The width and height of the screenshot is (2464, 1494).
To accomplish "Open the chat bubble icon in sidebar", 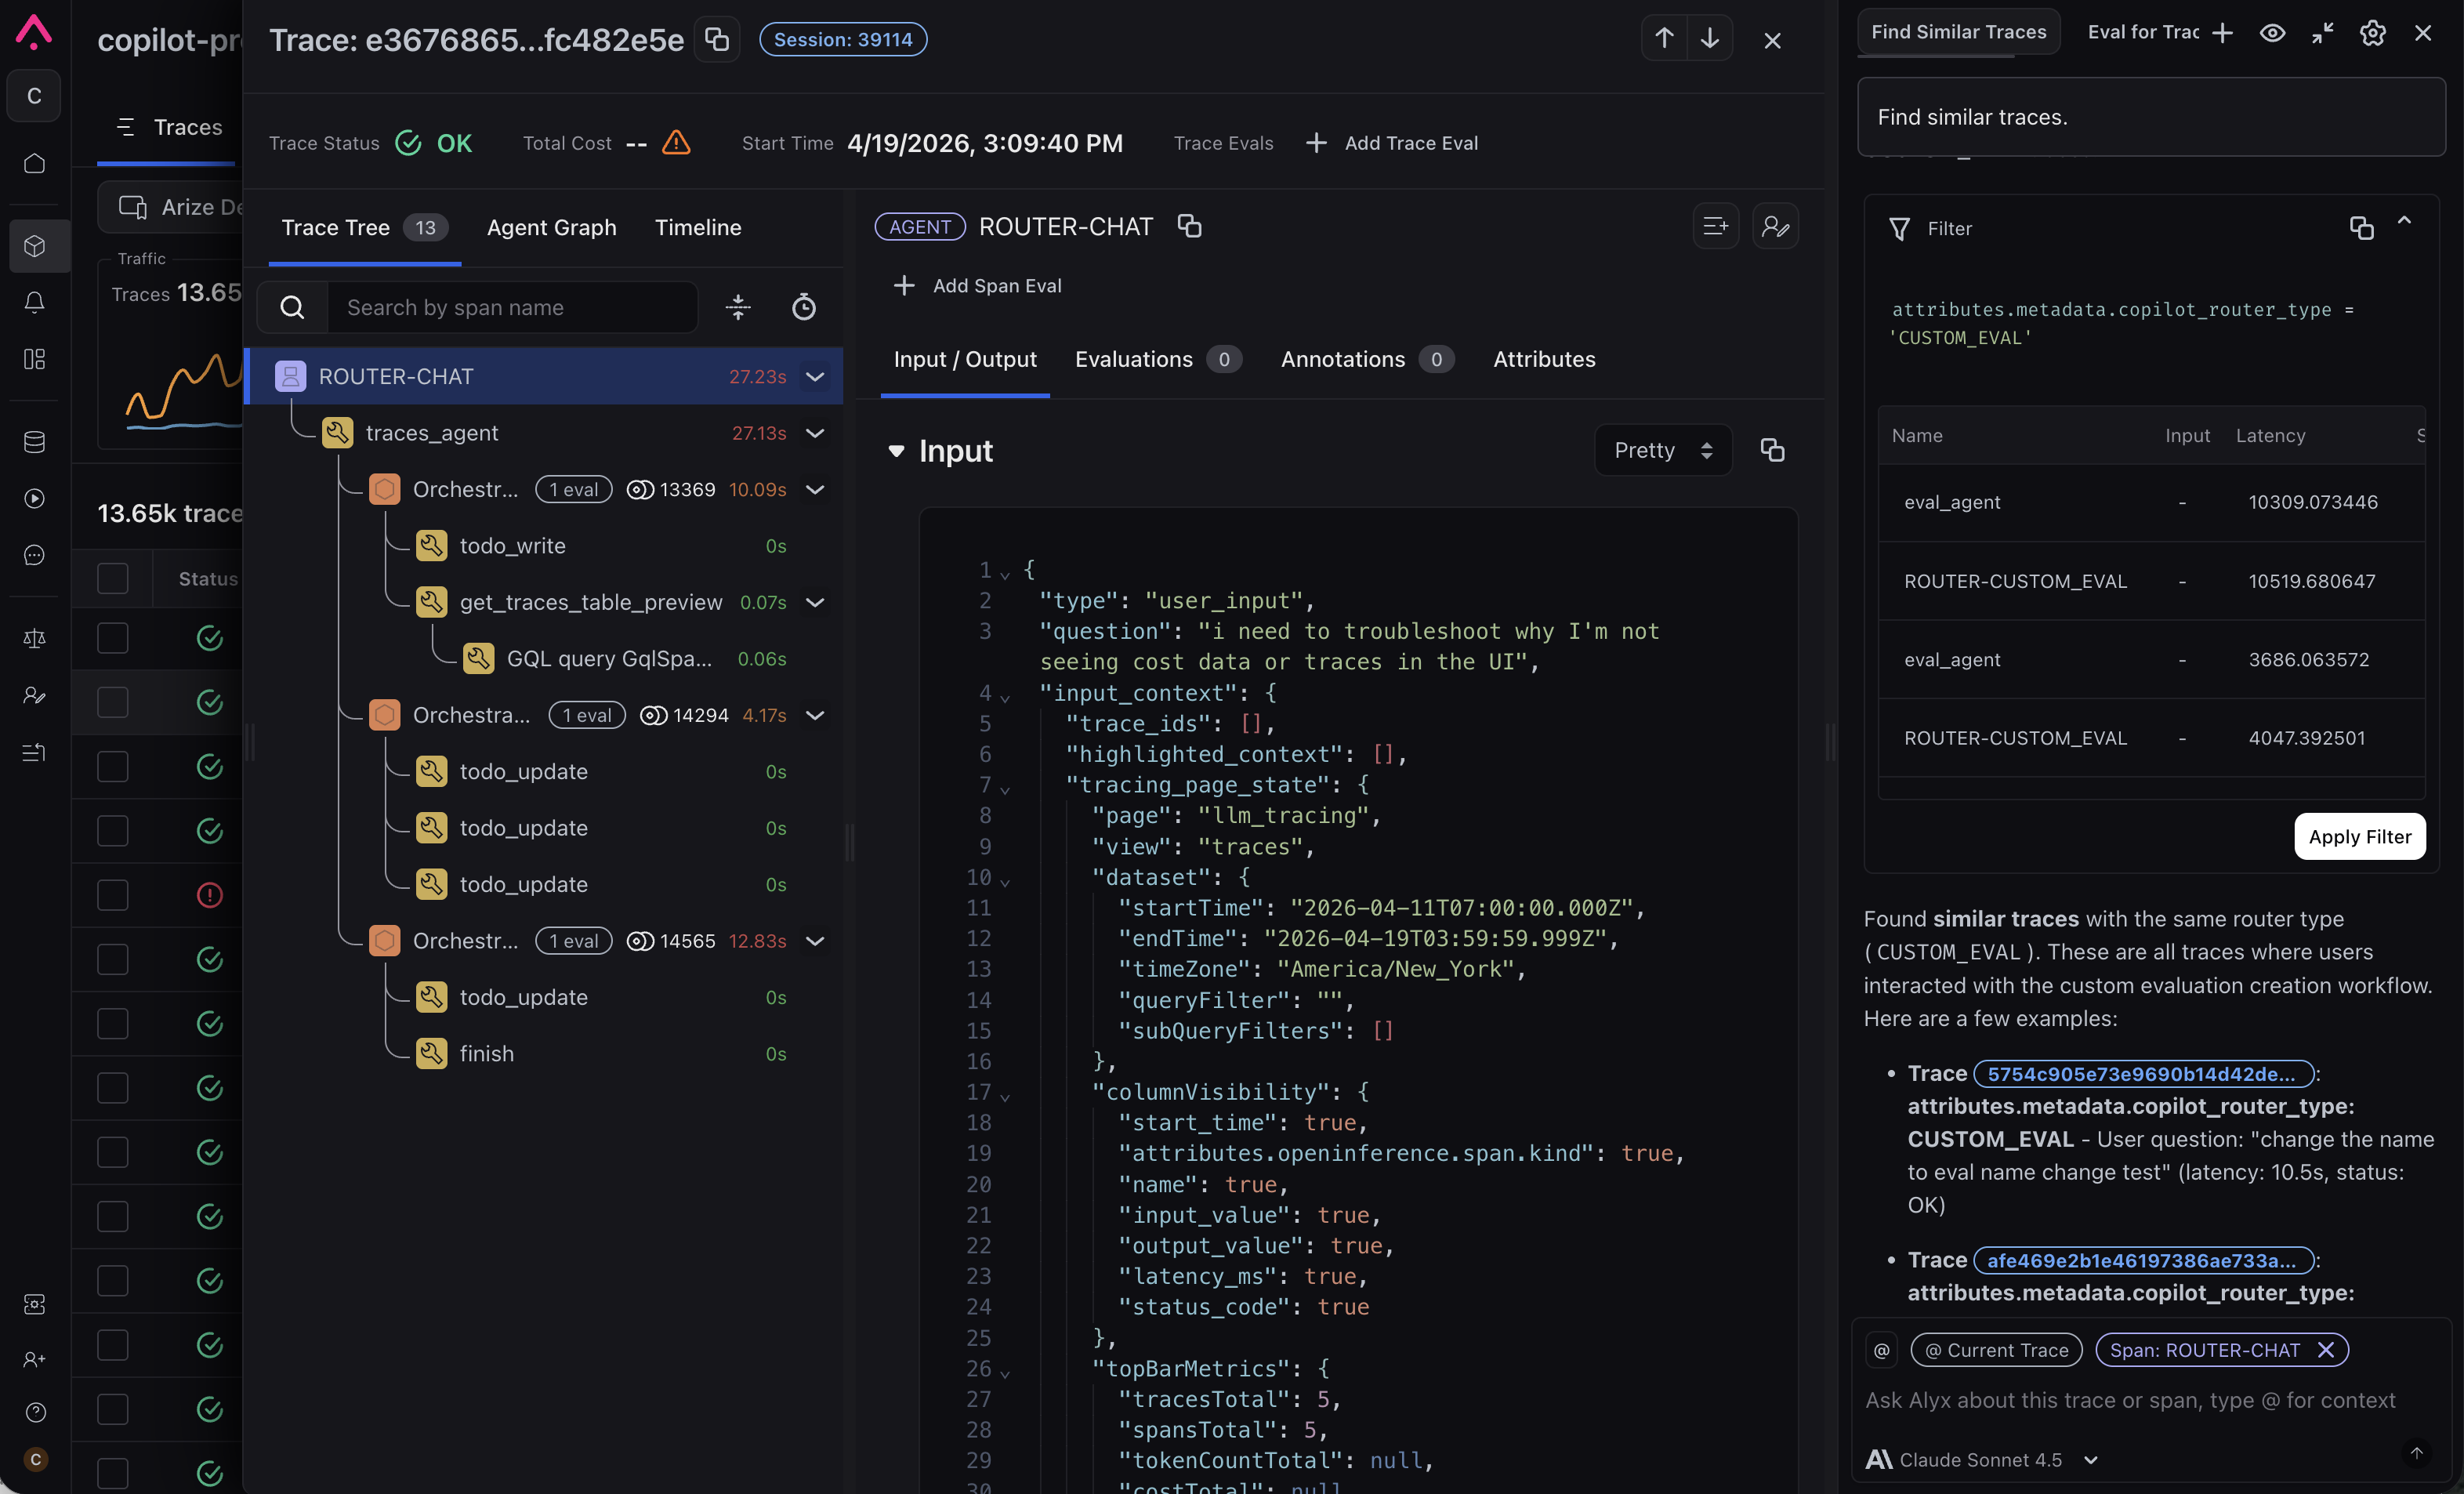I will pyautogui.click(x=34, y=555).
